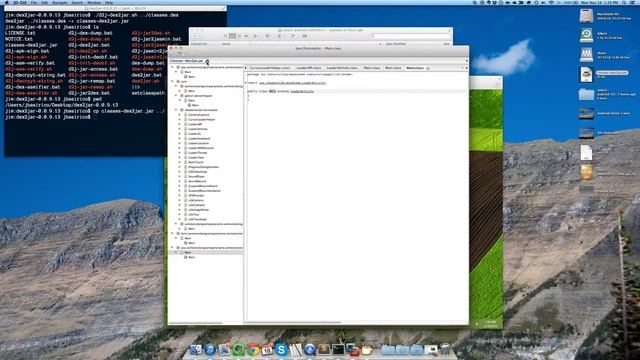Select s3eCompass class in tree
This screenshot has width=640, height=360.
pyautogui.click(x=197, y=205)
